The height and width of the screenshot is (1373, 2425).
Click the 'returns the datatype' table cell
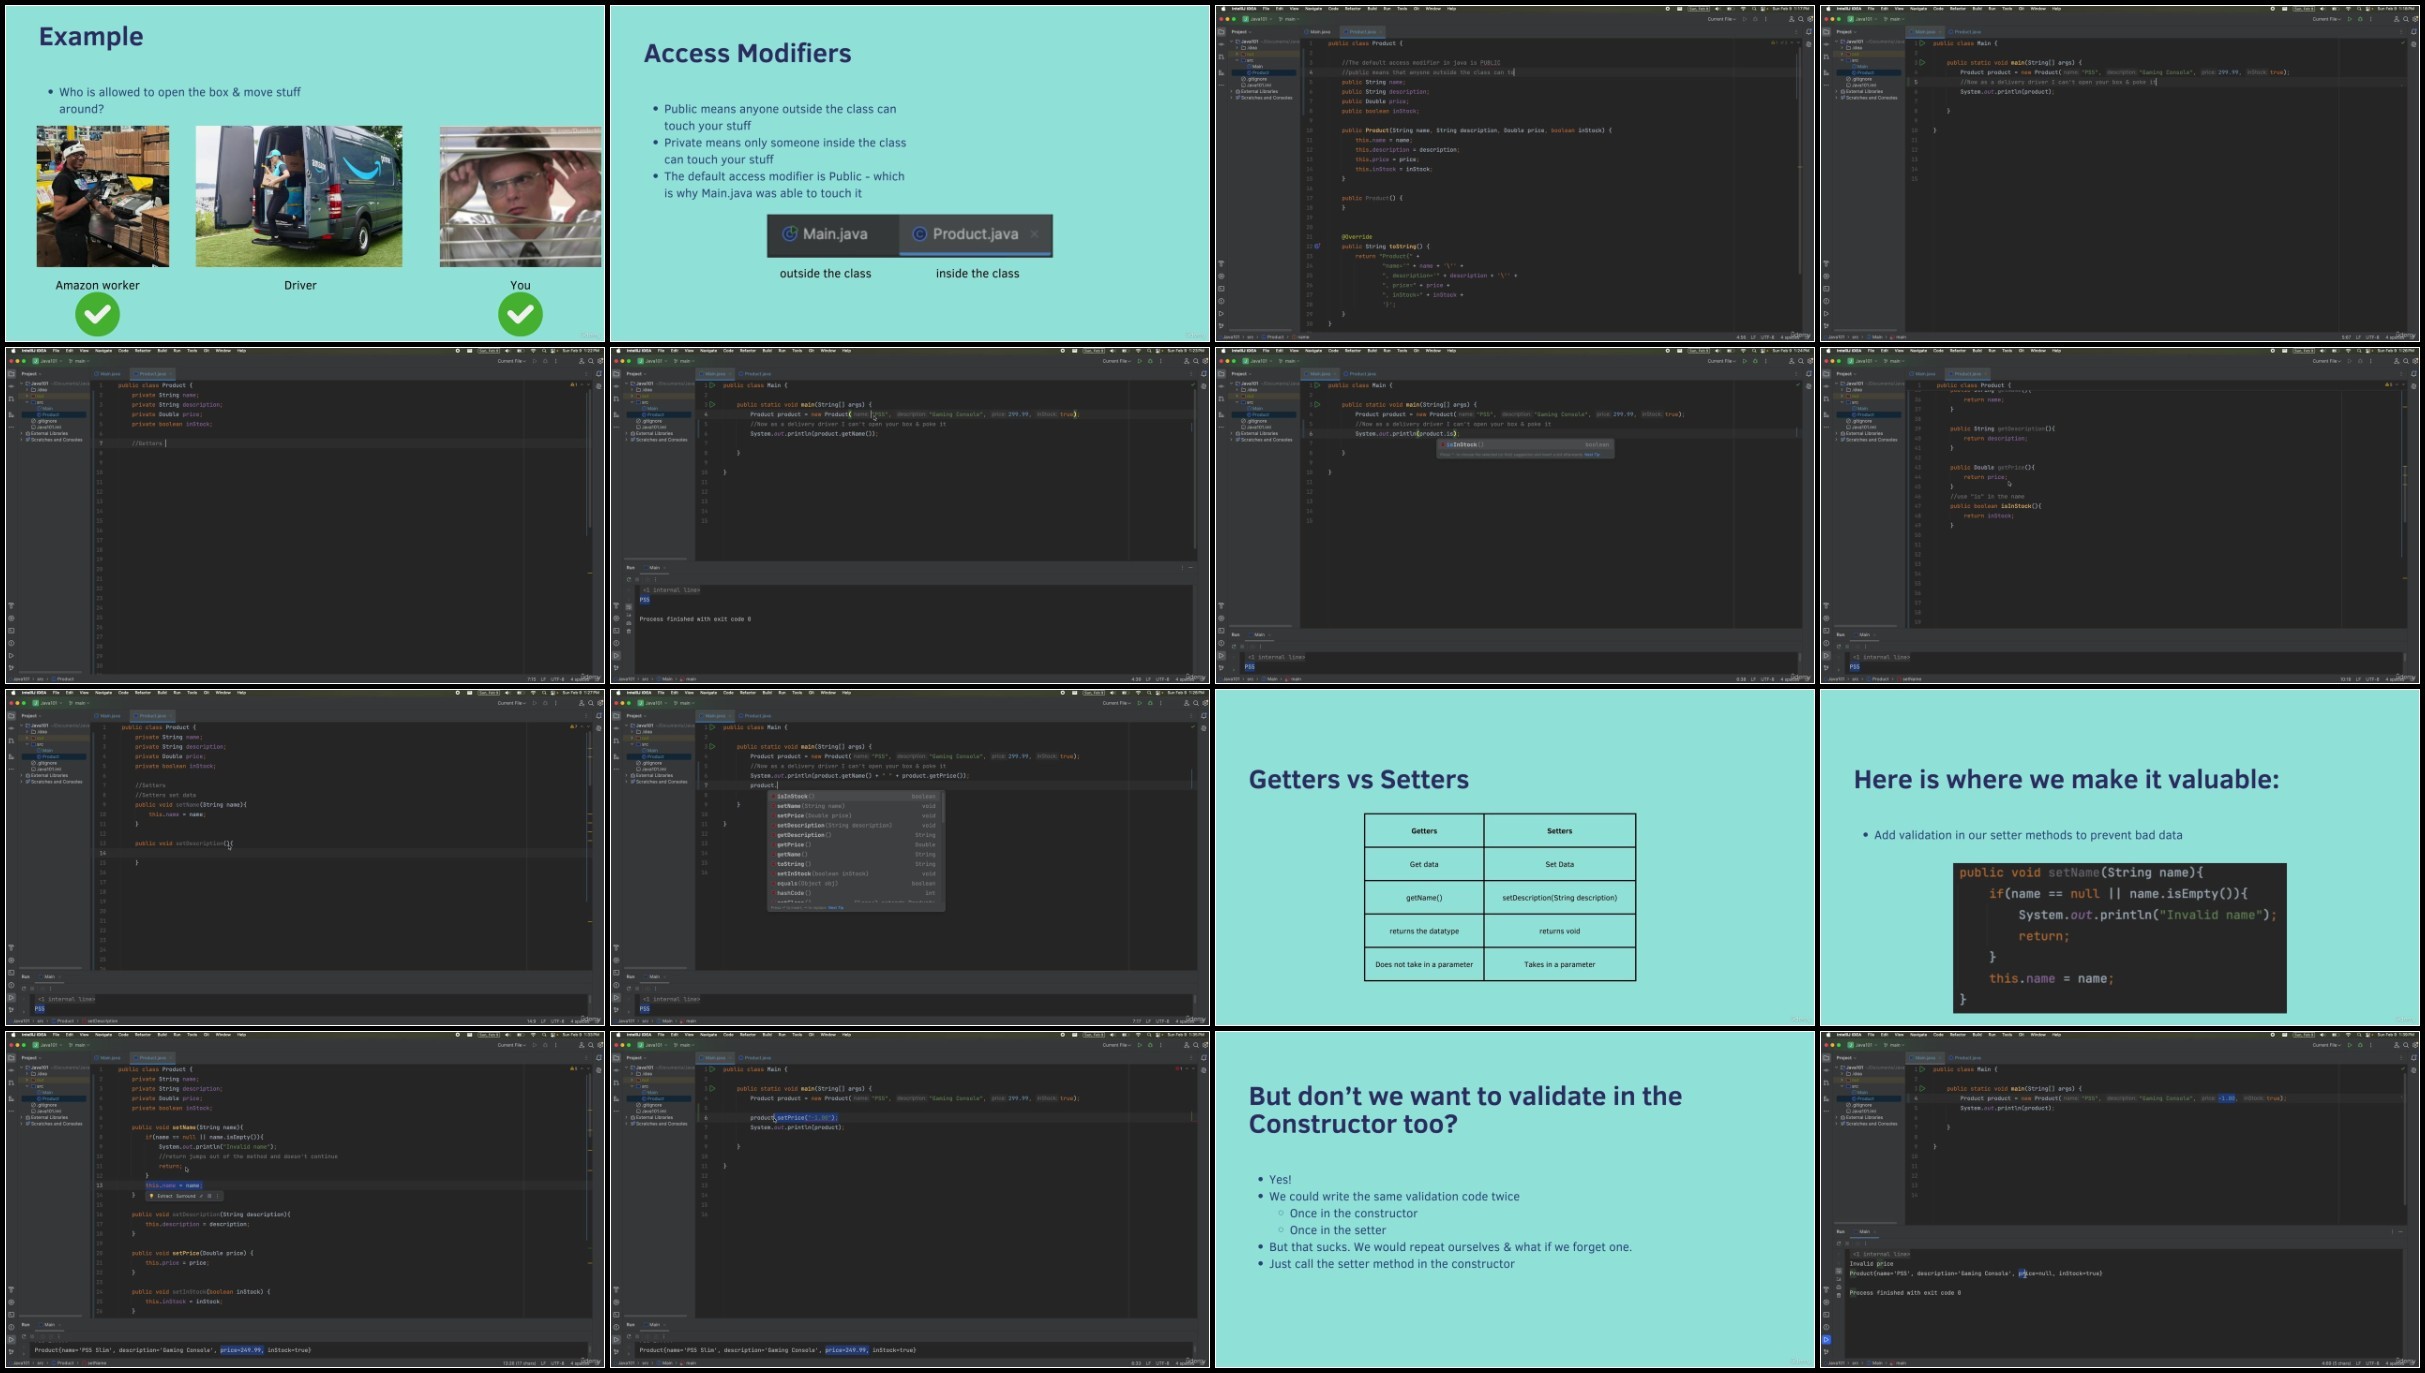pos(1424,931)
